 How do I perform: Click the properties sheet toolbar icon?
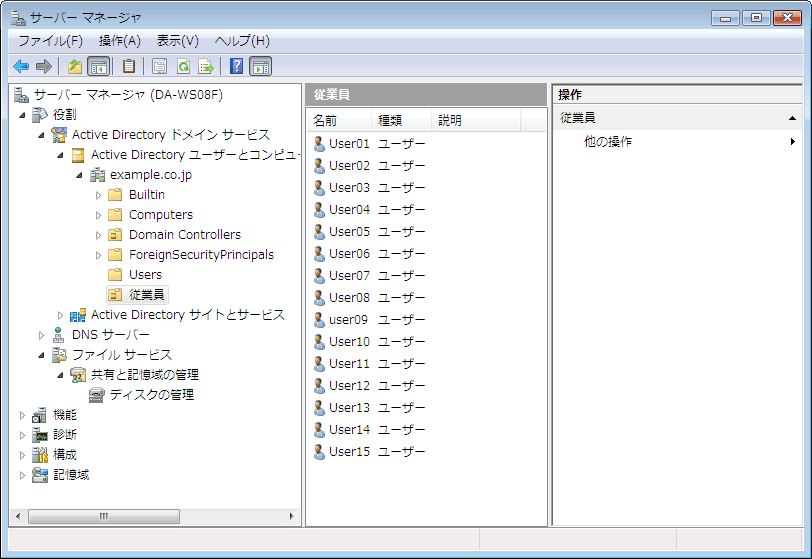click(x=160, y=66)
